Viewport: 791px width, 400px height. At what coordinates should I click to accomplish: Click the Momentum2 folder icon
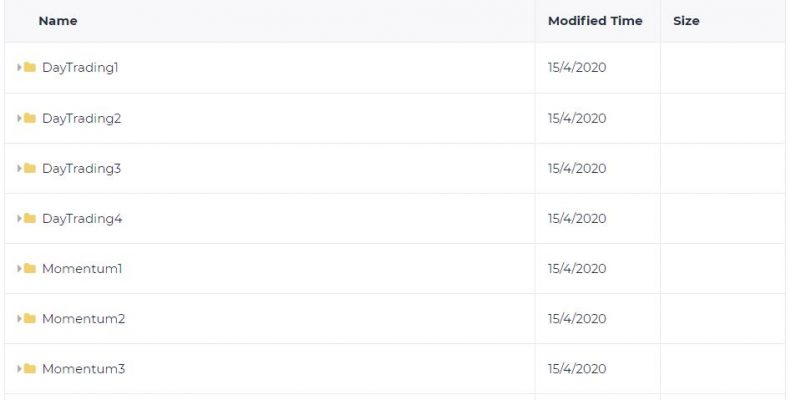coord(30,318)
